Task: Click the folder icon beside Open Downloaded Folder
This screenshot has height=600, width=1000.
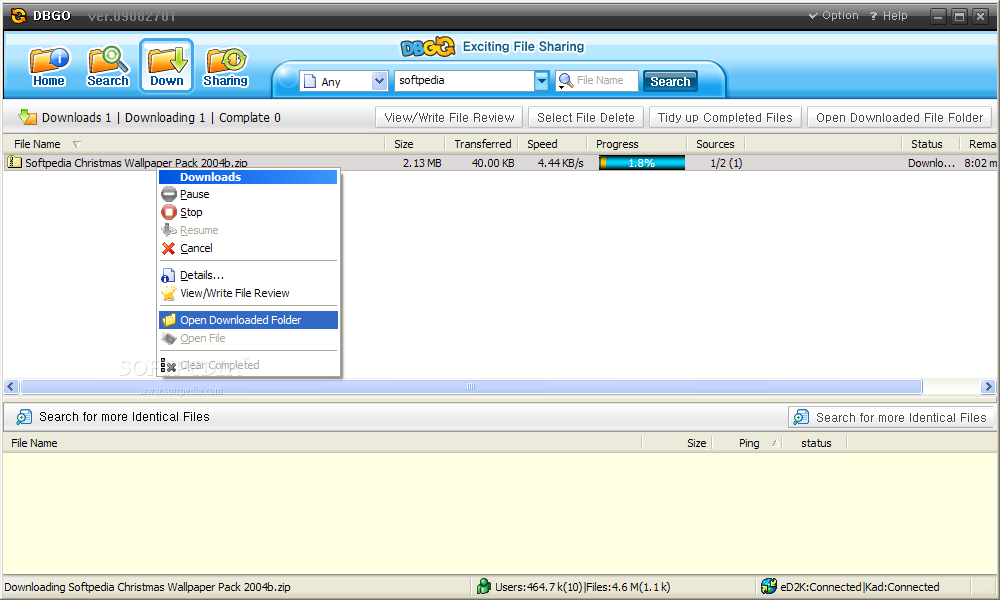Action: [x=168, y=320]
